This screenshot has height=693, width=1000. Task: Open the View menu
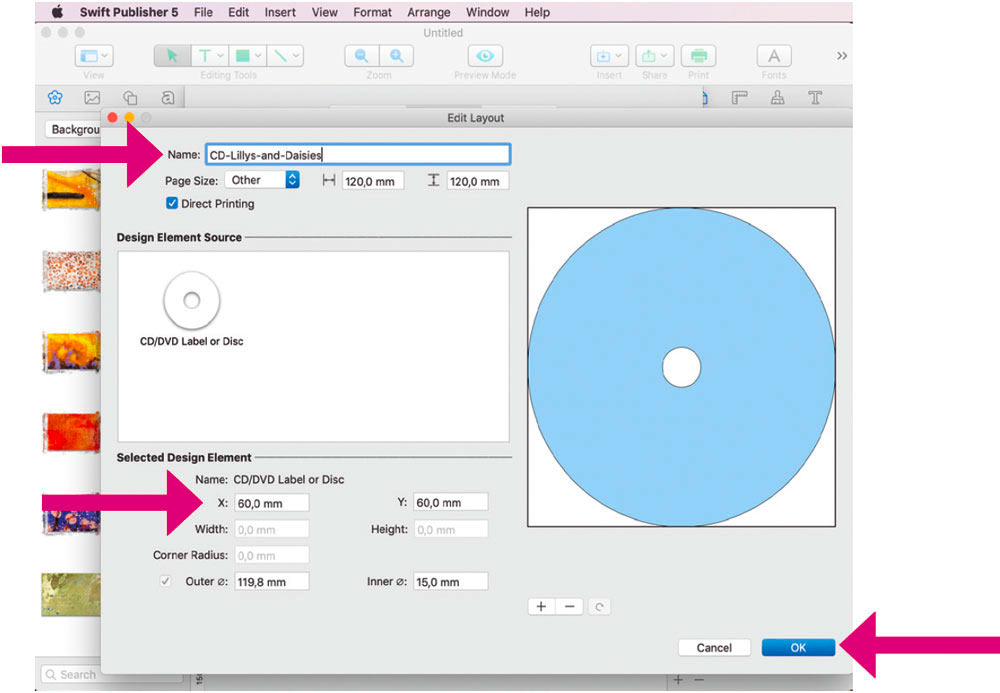[325, 12]
